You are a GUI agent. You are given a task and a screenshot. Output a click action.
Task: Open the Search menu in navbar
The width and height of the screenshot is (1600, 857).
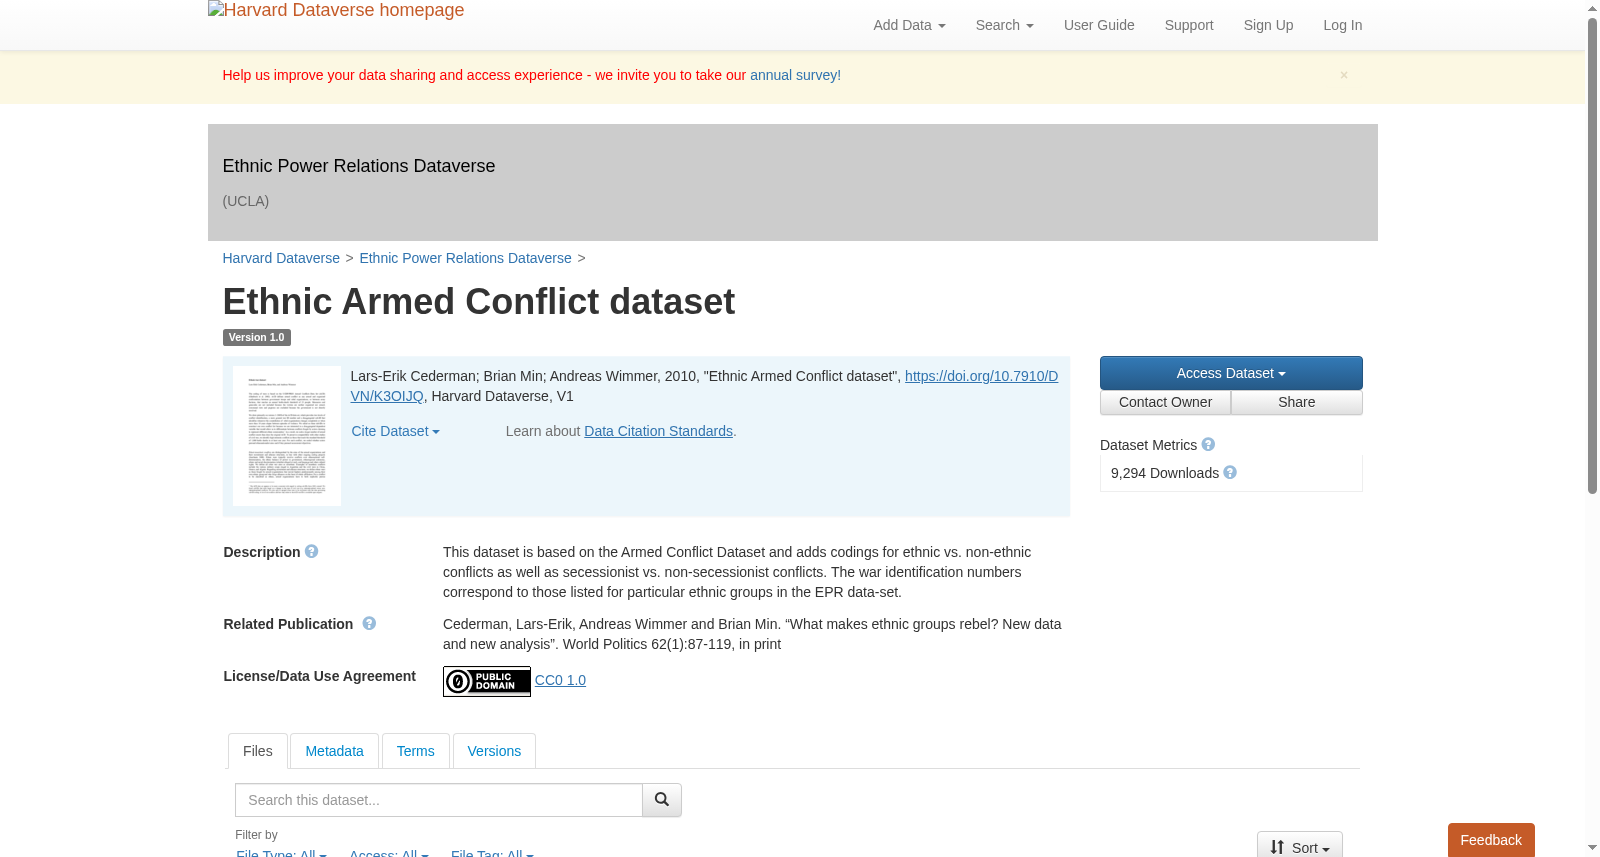[1004, 25]
